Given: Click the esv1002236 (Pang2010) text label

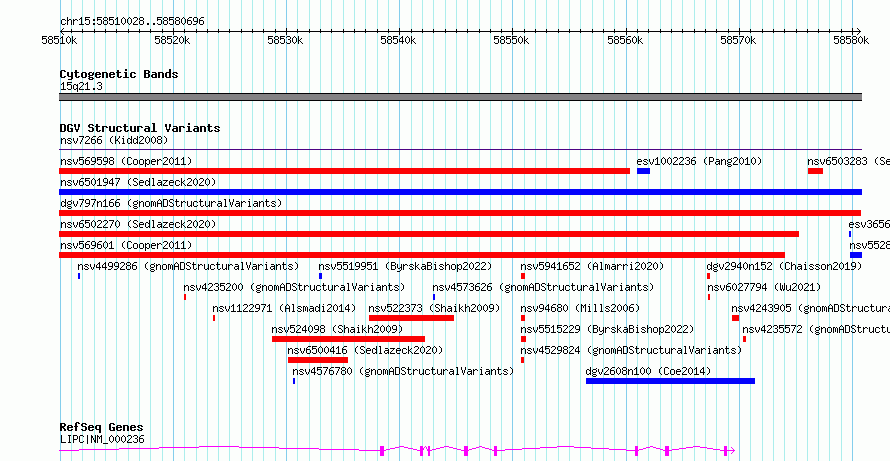Looking at the screenshot, I should [x=699, y=161].
